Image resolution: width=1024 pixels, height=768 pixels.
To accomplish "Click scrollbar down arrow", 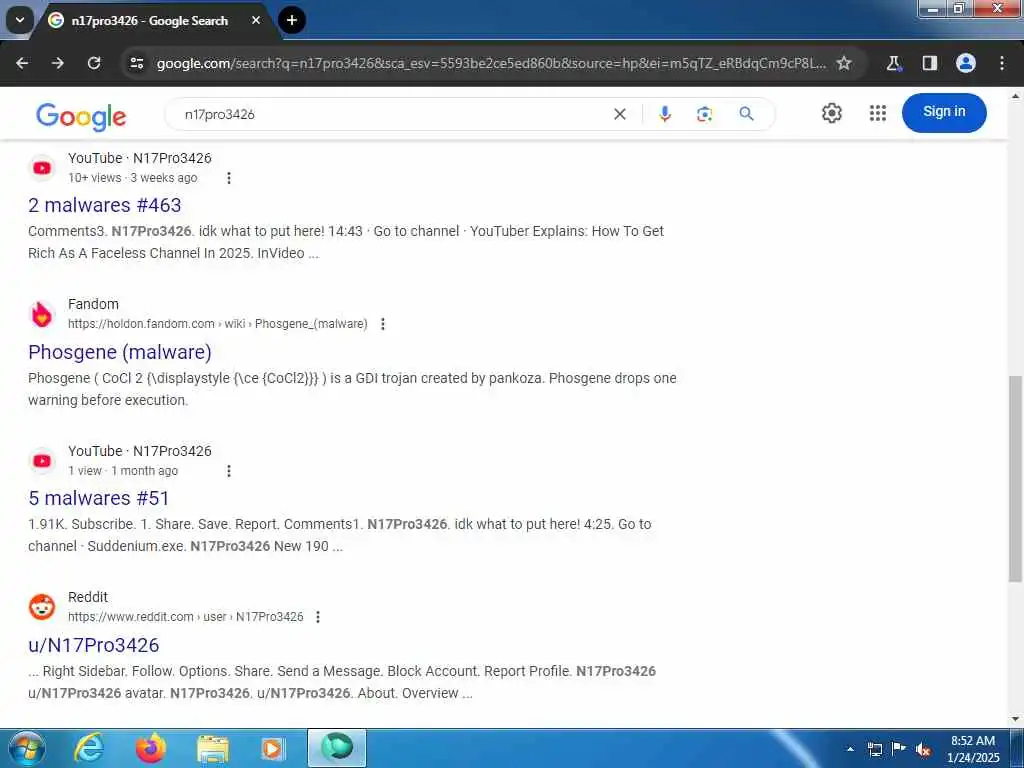I will (x=1016, y=718).
